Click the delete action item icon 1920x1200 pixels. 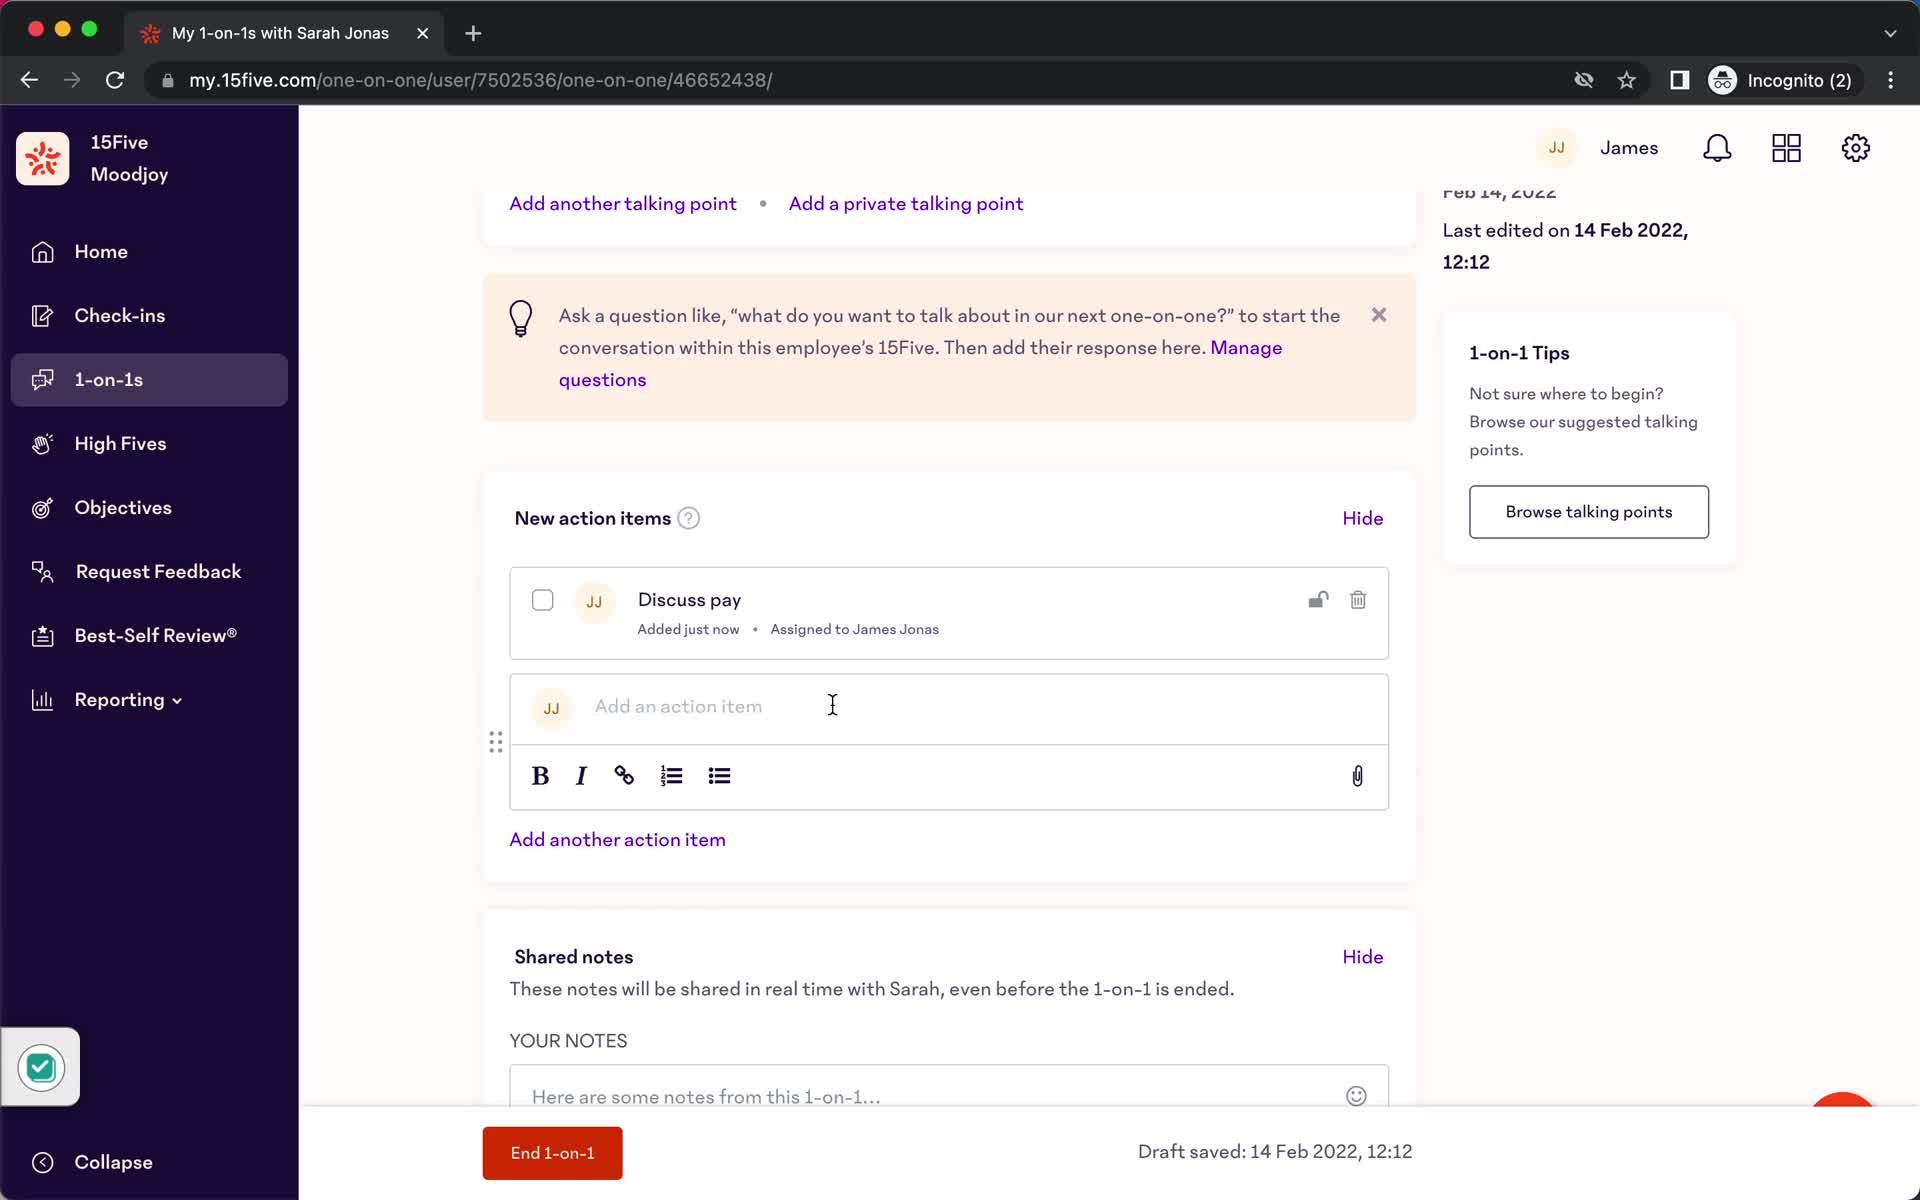coord(1355,600)
